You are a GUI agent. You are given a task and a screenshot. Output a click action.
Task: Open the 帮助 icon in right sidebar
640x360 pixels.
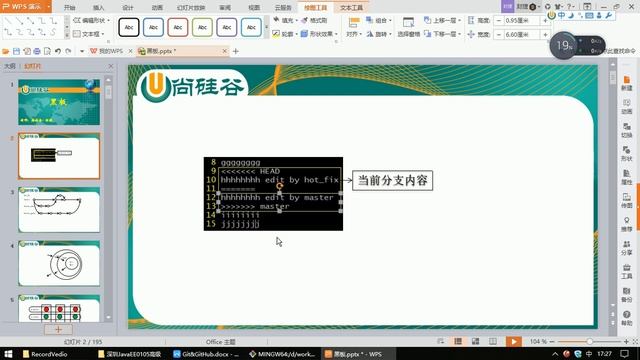(x=626, y=318)
